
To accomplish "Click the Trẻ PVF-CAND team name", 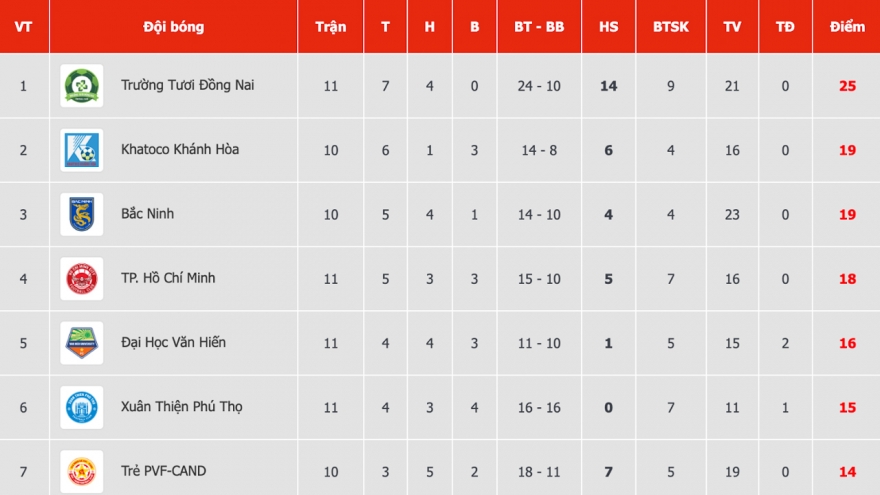I will pos(163,470).
